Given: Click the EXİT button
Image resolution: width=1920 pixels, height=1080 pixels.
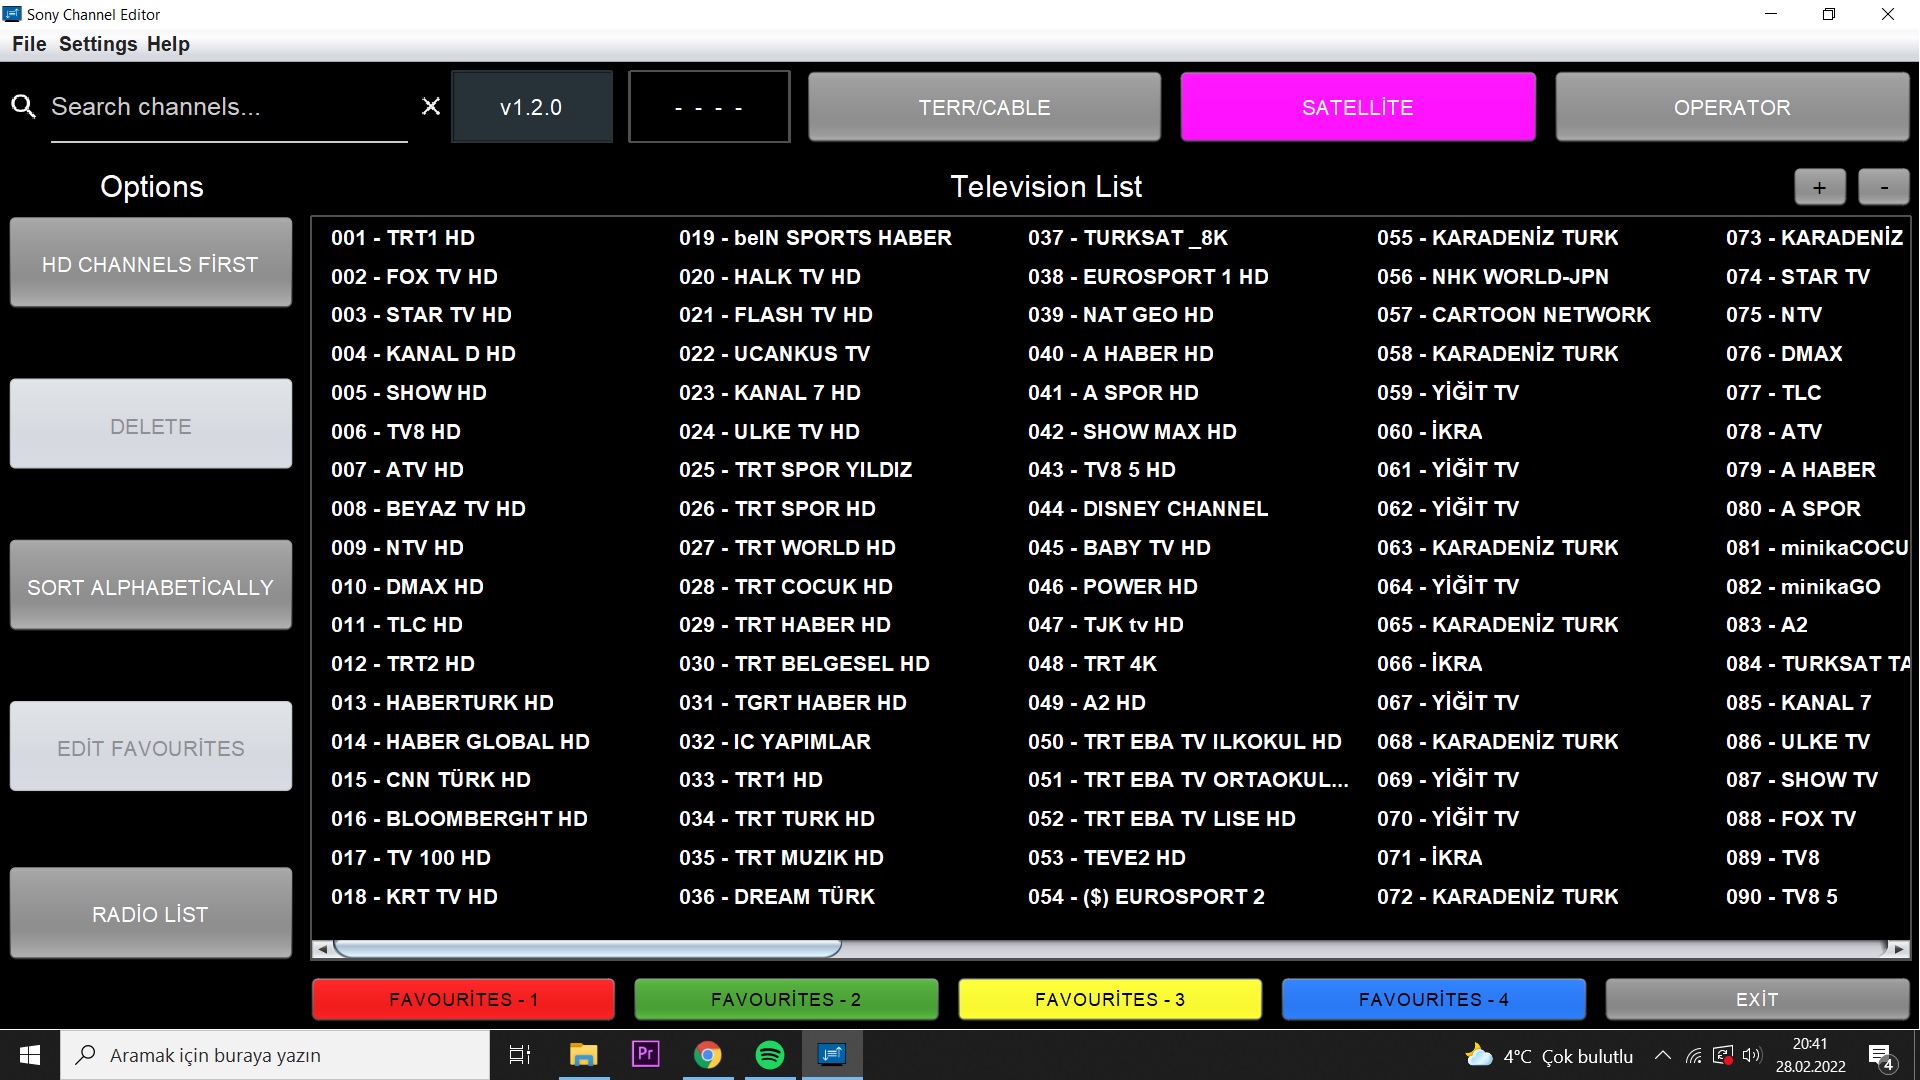Looking at the screenshot, I should pyautogui.click(x=1757, y=999).
